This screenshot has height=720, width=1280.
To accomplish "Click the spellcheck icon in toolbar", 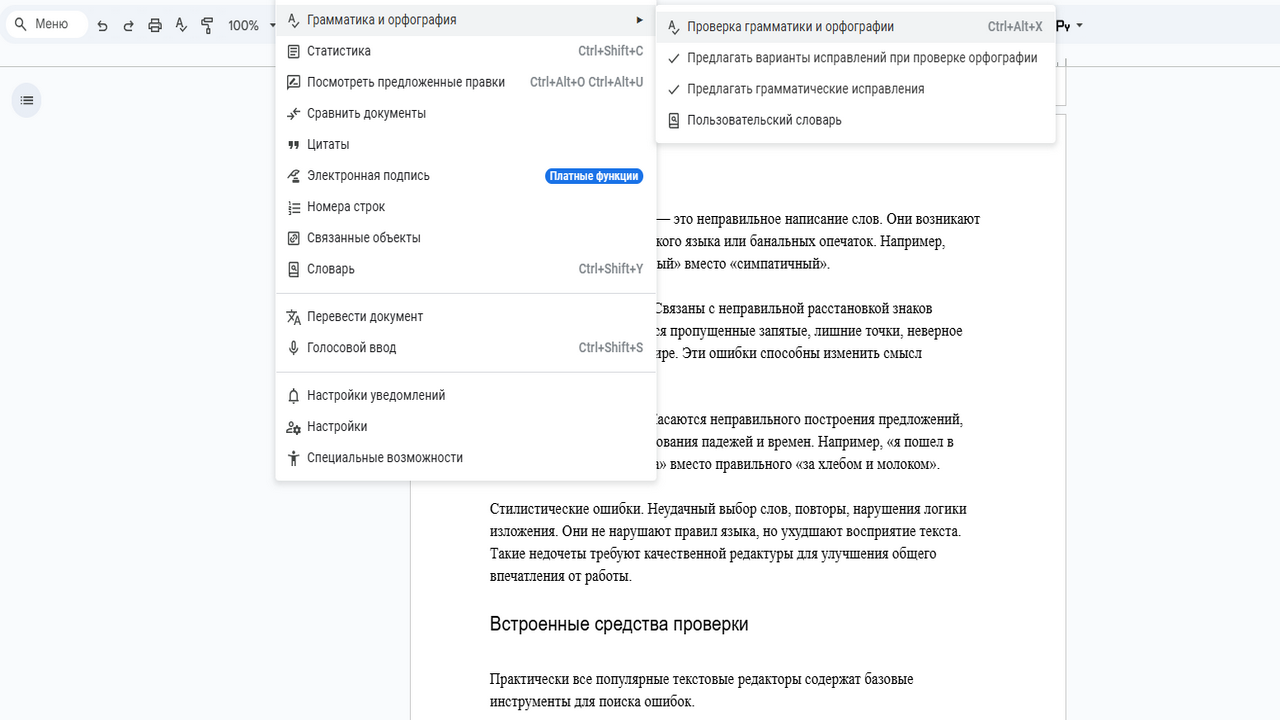I will pos(181,25).
